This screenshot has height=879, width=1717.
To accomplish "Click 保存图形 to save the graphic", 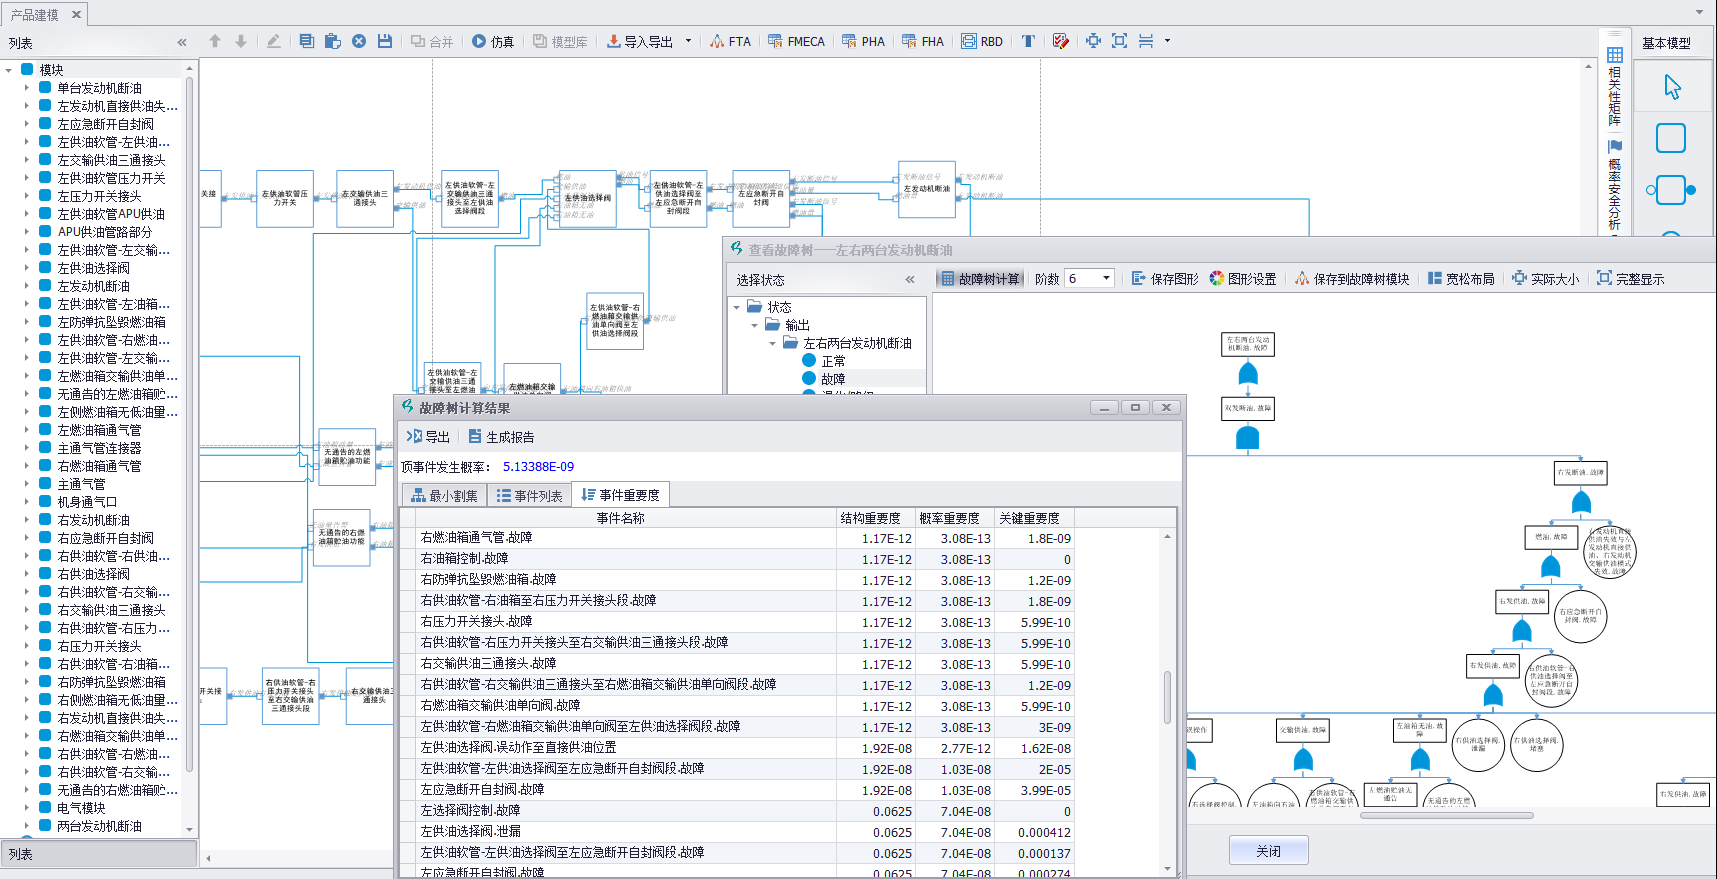I will (x=1165, y=279).
